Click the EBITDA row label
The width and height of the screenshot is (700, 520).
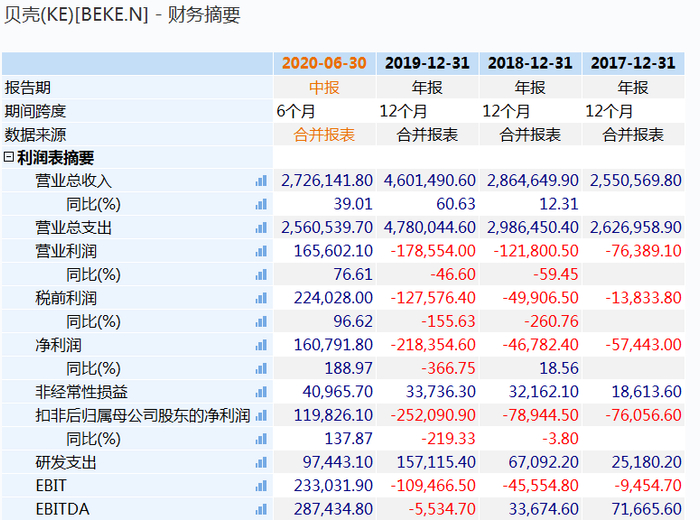point(62,509)
